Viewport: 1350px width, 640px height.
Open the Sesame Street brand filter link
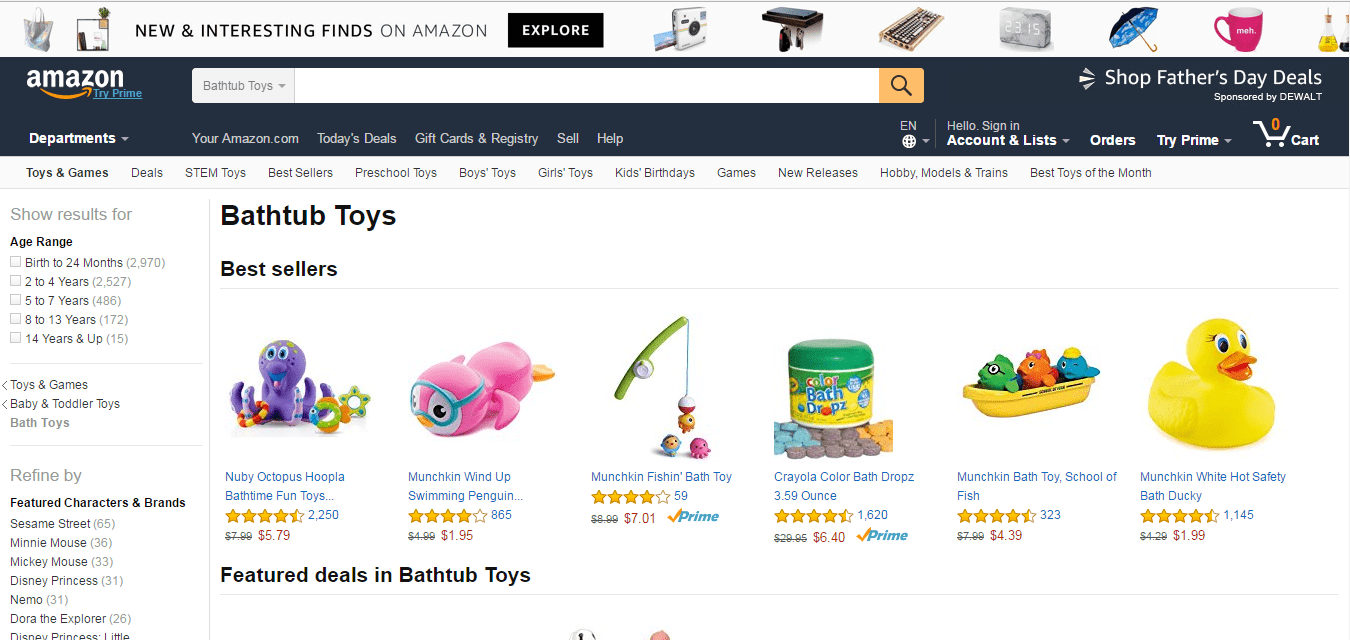(50, 524)
